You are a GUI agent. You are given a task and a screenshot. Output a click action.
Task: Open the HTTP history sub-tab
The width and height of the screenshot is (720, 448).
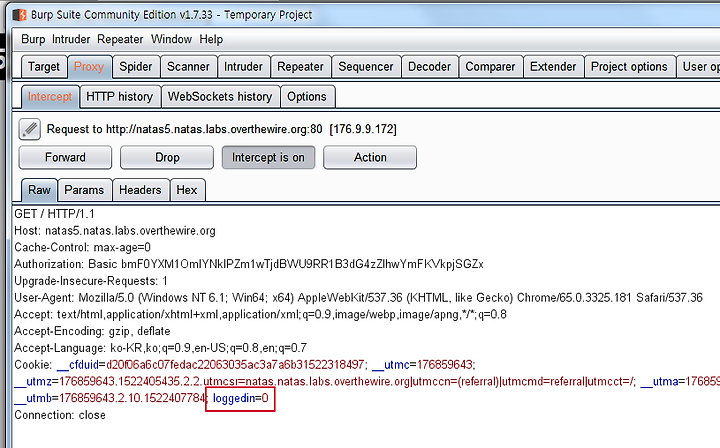[120, 97]
